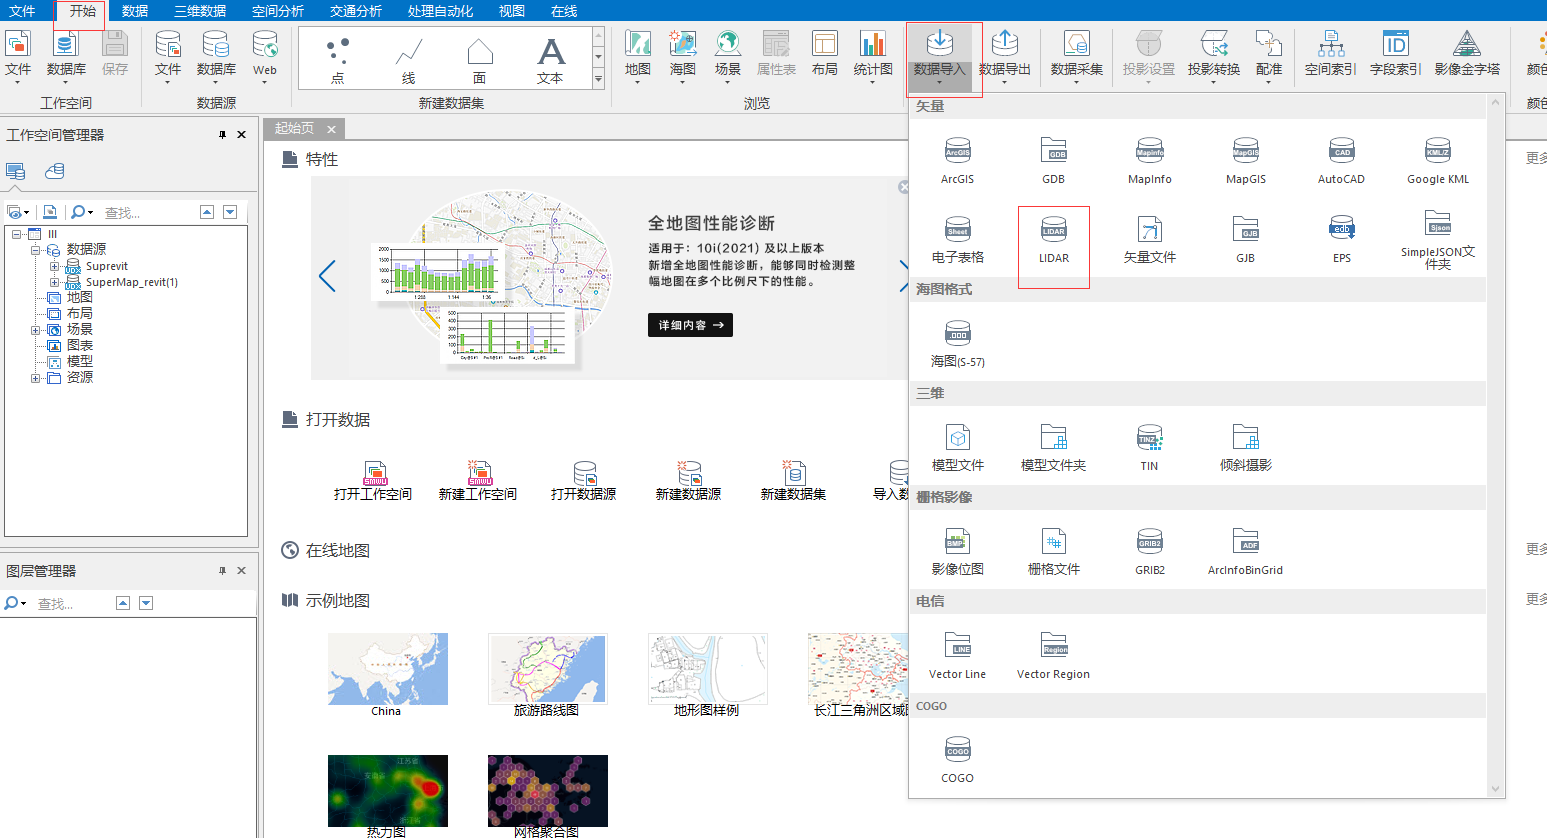
Task: Create new line dataset 线
Action: tap(408, 59)
